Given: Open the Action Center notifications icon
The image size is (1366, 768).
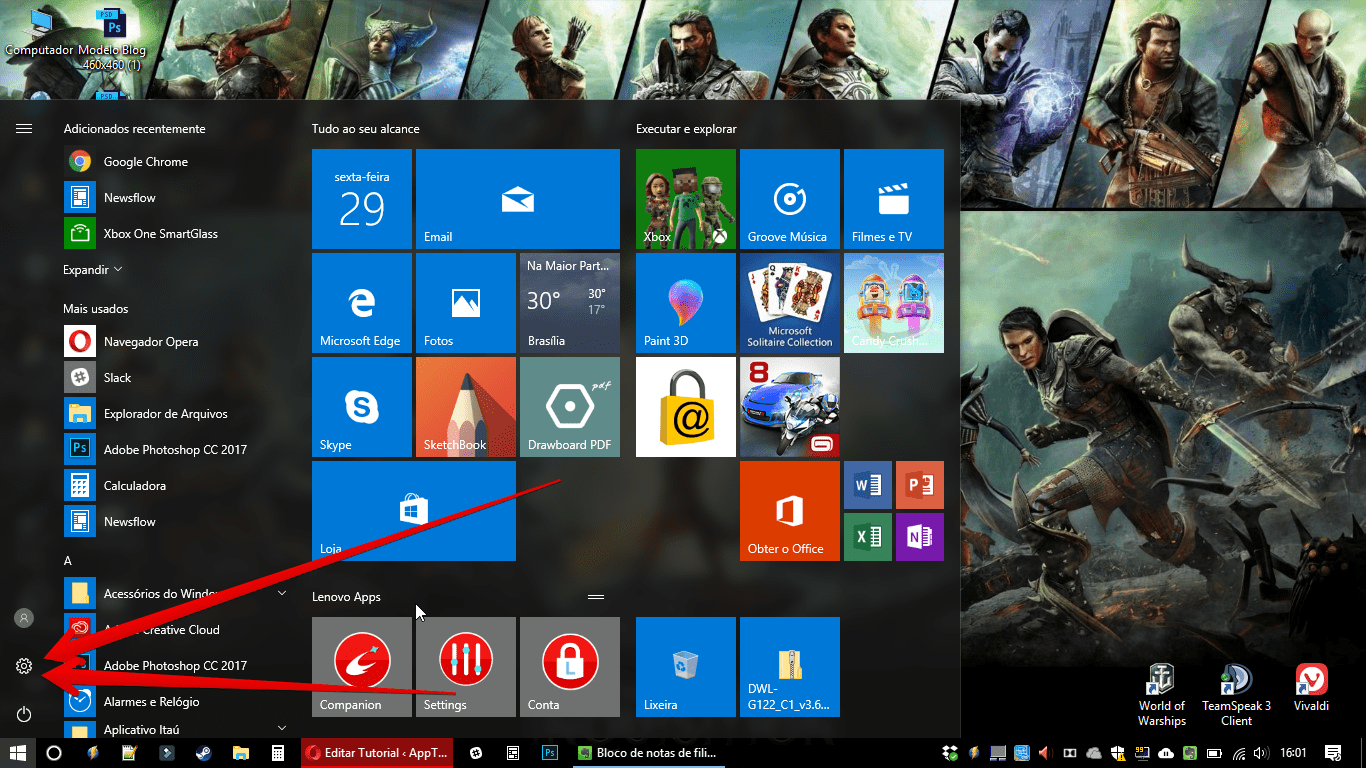Looking at the screenshot, I should click(x=1332, y=752).
